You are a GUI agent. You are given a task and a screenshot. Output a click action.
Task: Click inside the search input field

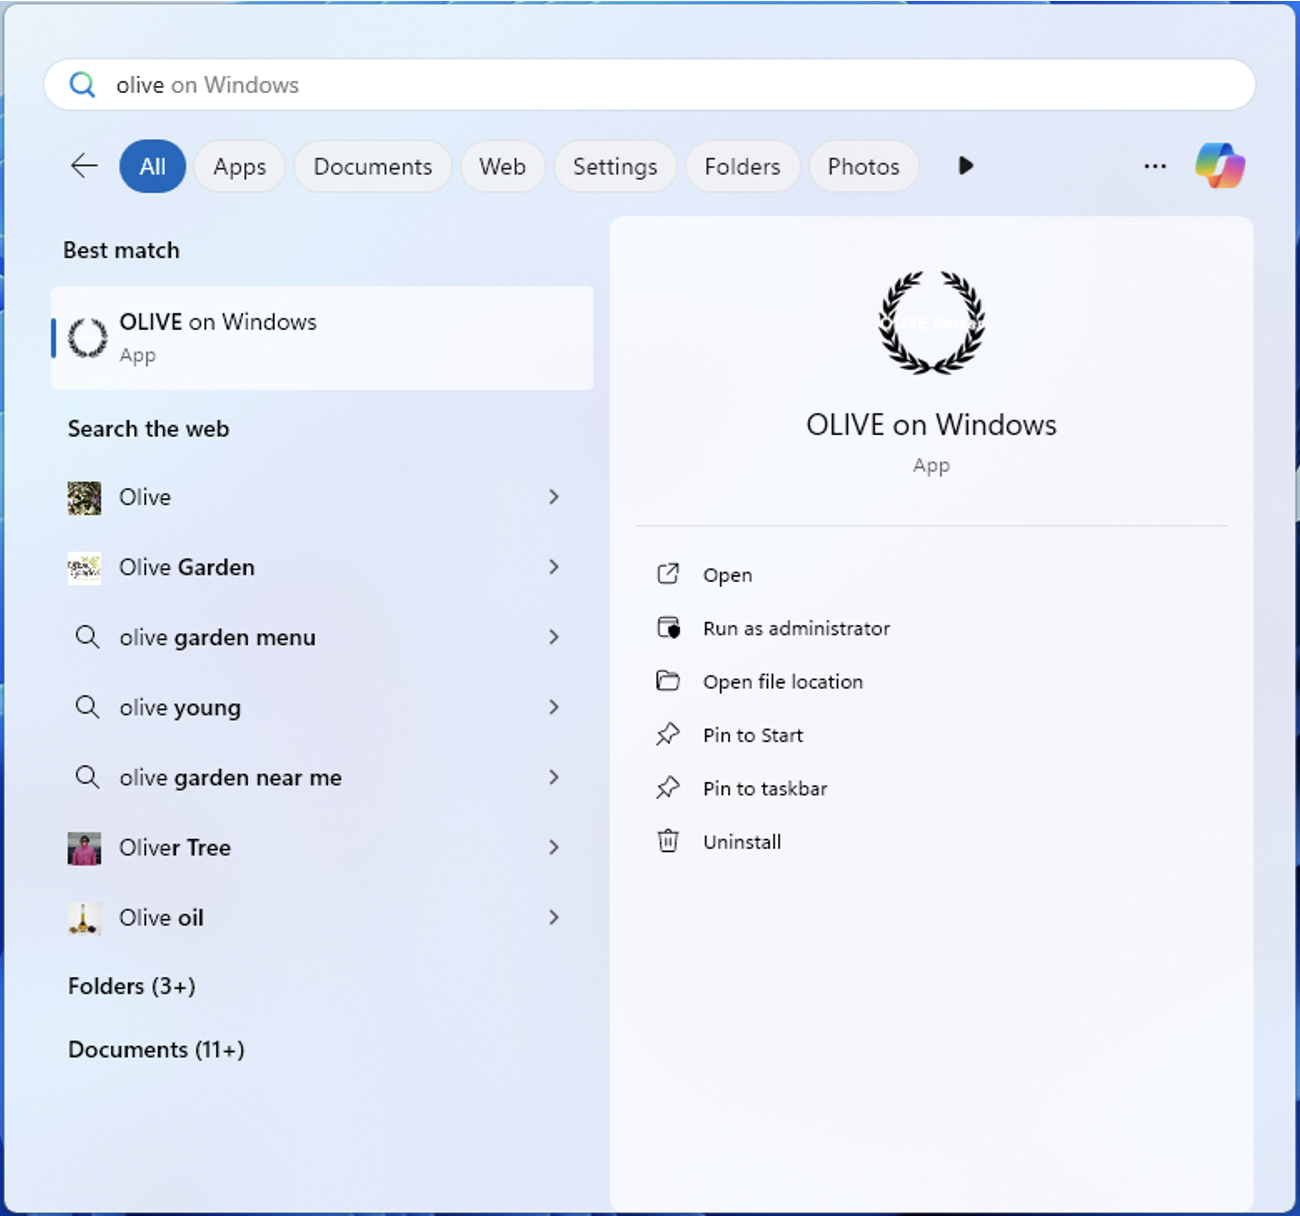tap(400, 84)
